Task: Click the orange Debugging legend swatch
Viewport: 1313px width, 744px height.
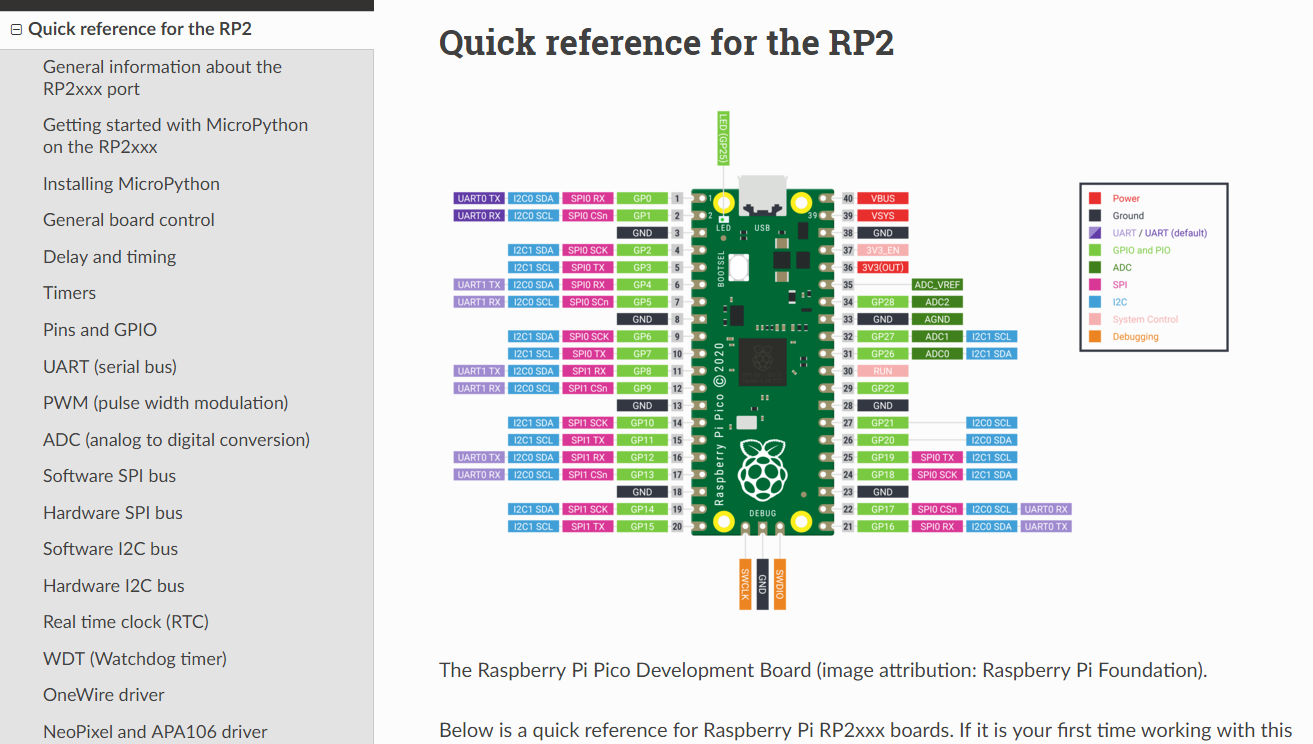Action: coord(1095,337)
